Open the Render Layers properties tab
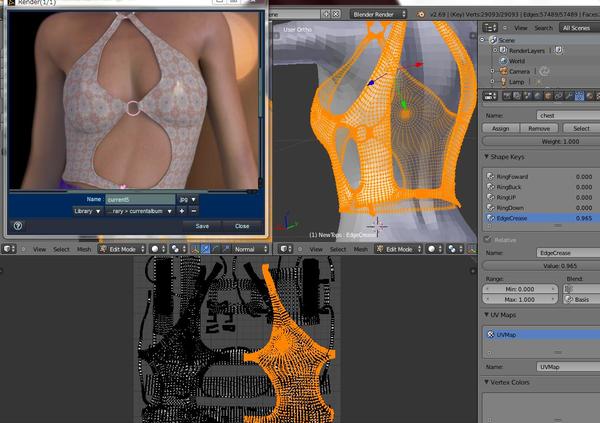This screenshot has height=423, width=600. 517,96
